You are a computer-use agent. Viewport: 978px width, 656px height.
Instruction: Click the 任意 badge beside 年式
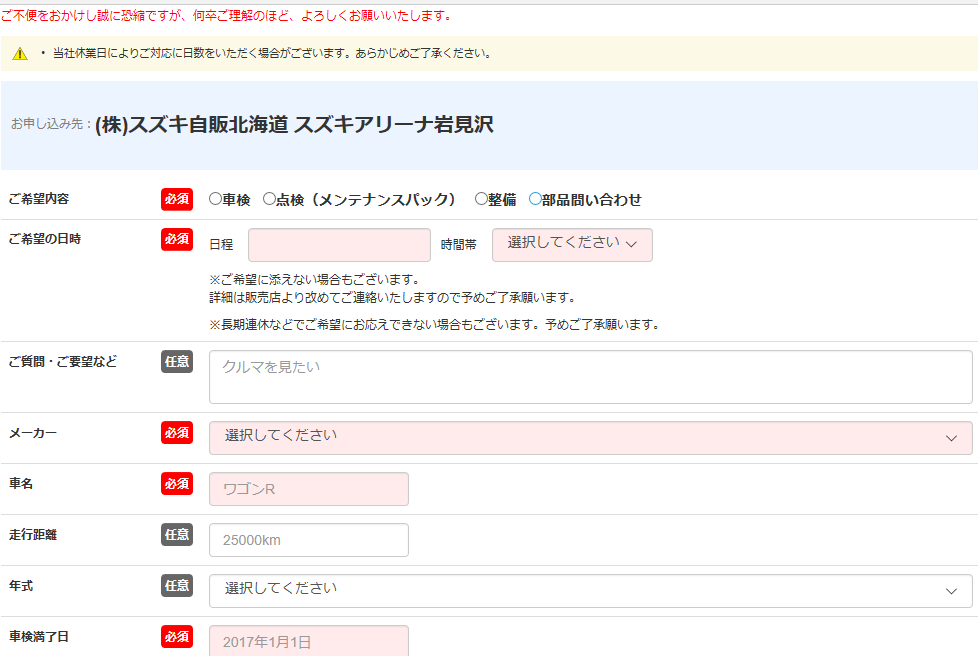(177, 586)
